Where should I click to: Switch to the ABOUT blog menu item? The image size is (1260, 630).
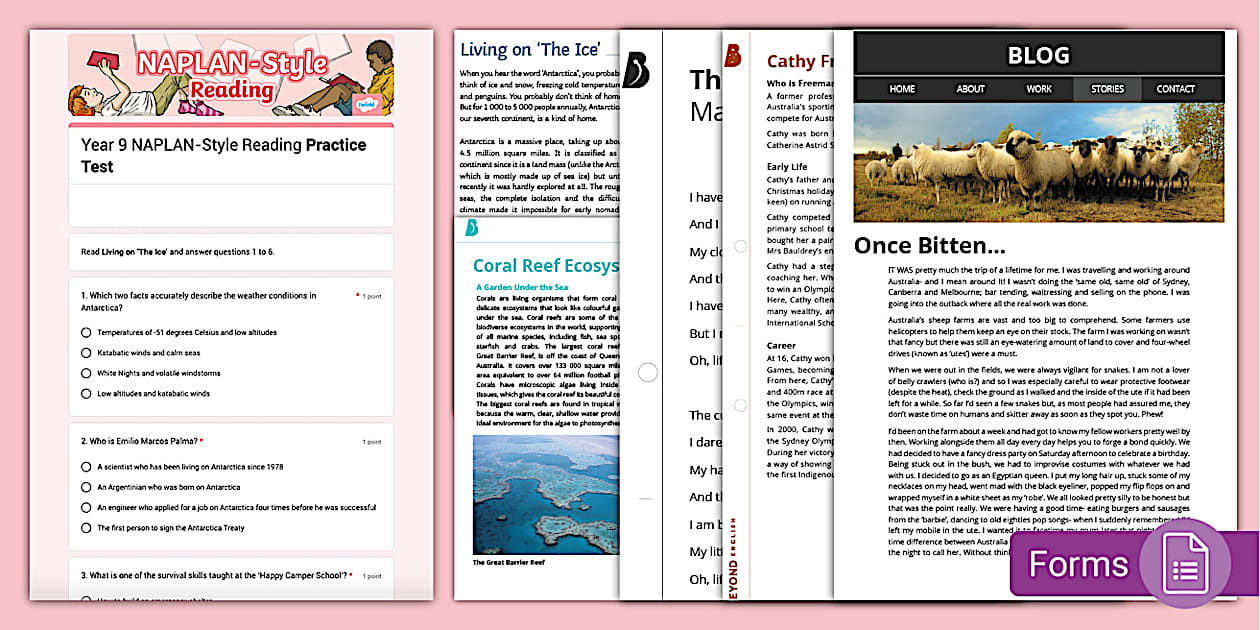[x=970, y=89]
